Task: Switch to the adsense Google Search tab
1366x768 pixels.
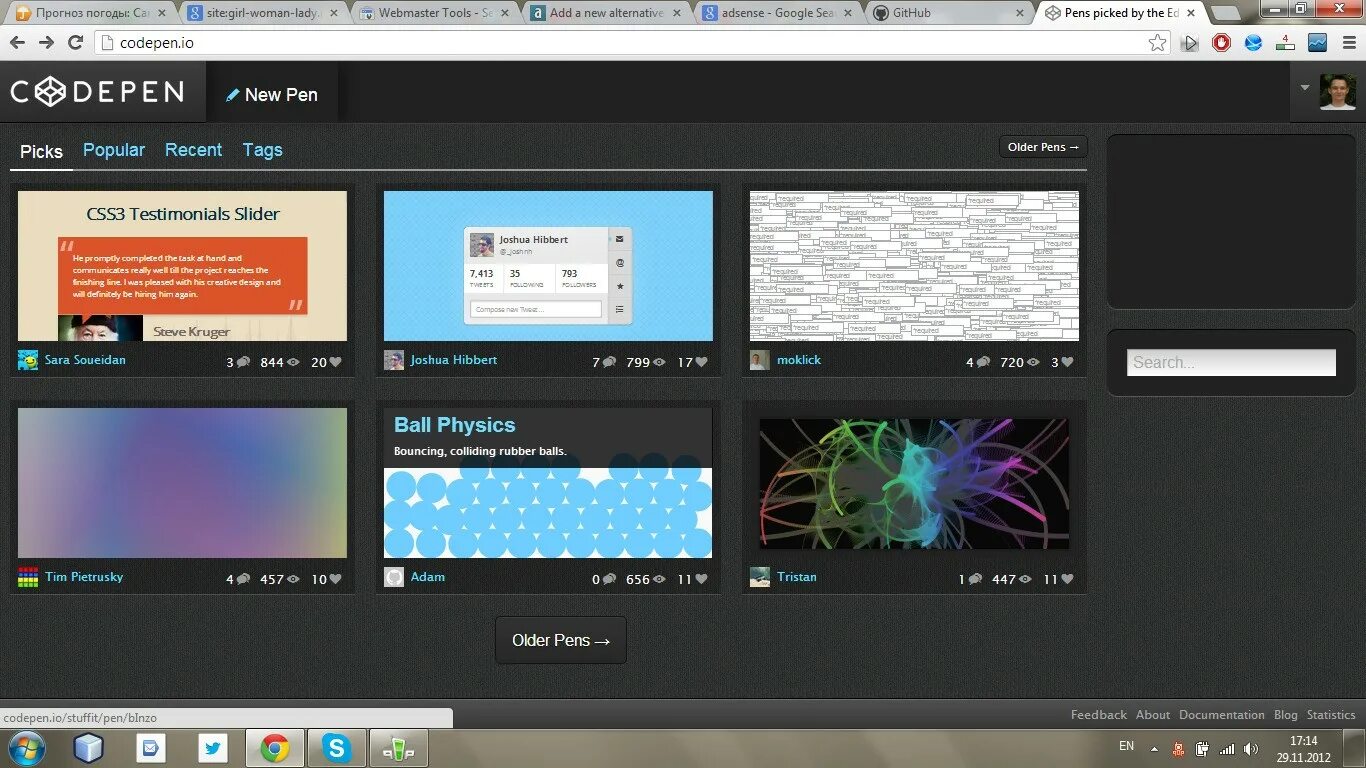Action: (x=777, y=13)
